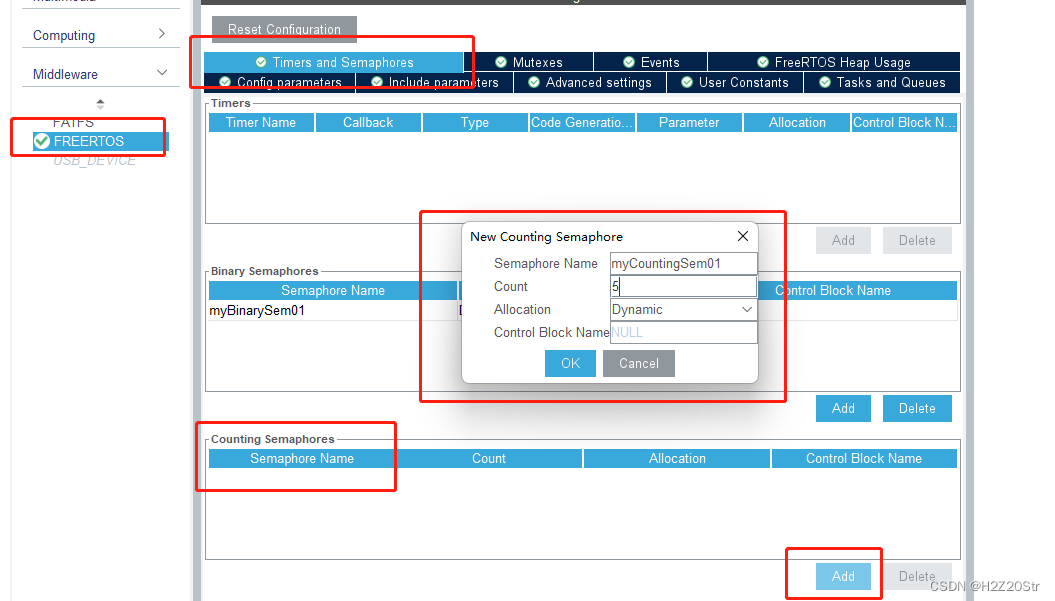1055x601 pixels.
Task: Click the Timer Name column header
Action: [261, 122]
